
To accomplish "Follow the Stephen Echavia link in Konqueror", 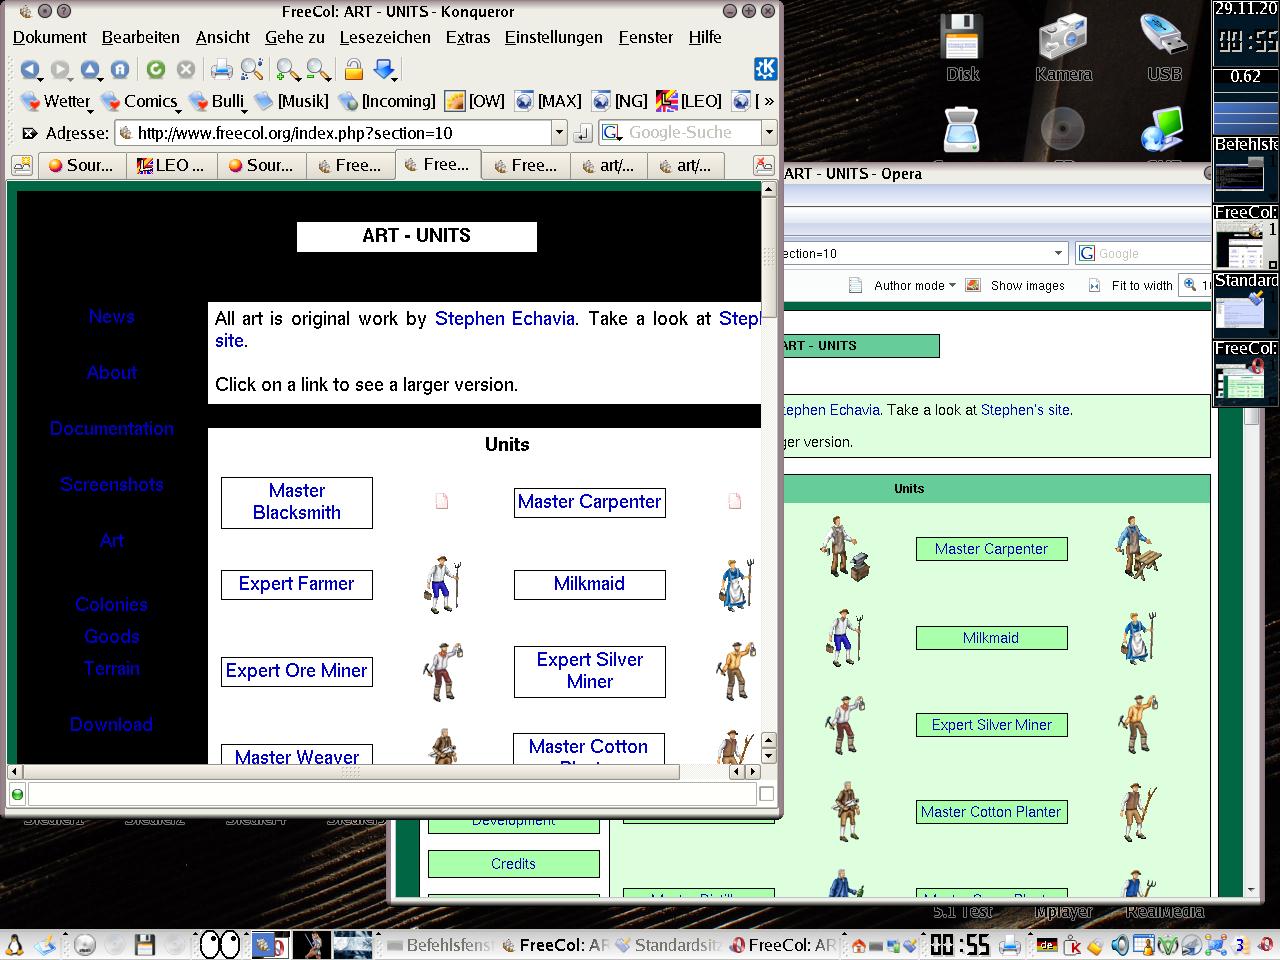I will tap(505, 319).
